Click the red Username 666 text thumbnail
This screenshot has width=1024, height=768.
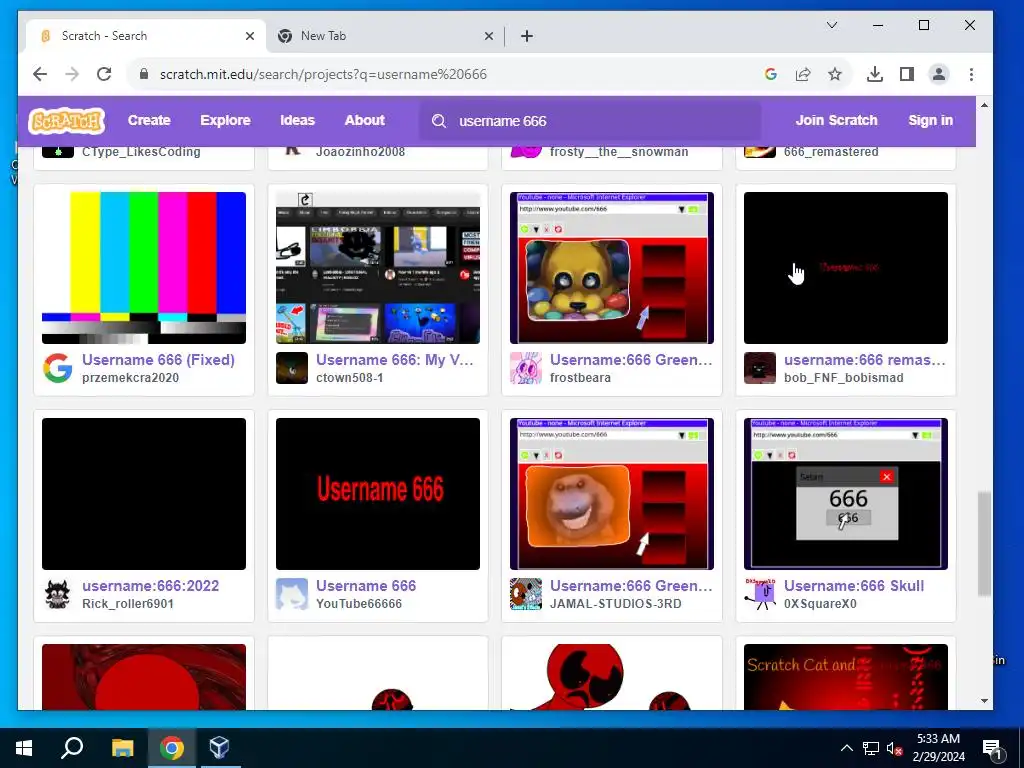(x=377, y=494)
